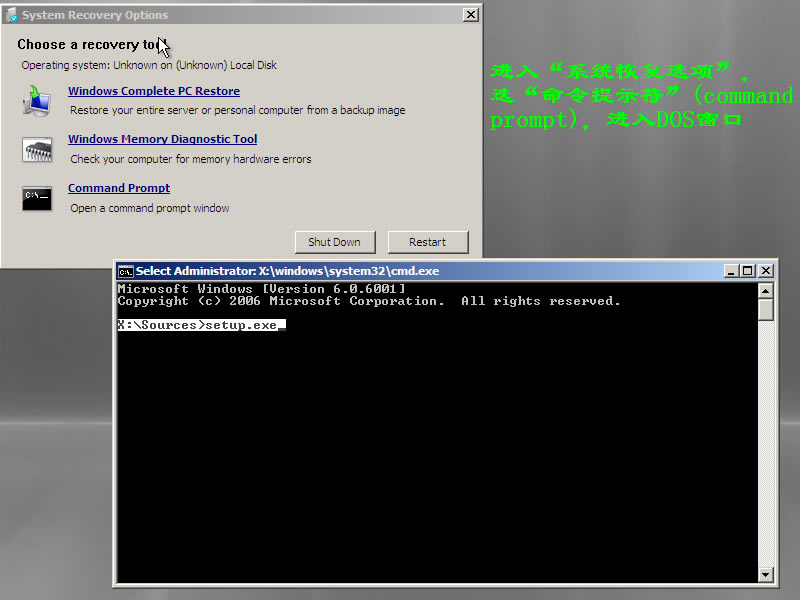
Task: Click the System Recovery Options title bar icon
Action: coord(12,15)
